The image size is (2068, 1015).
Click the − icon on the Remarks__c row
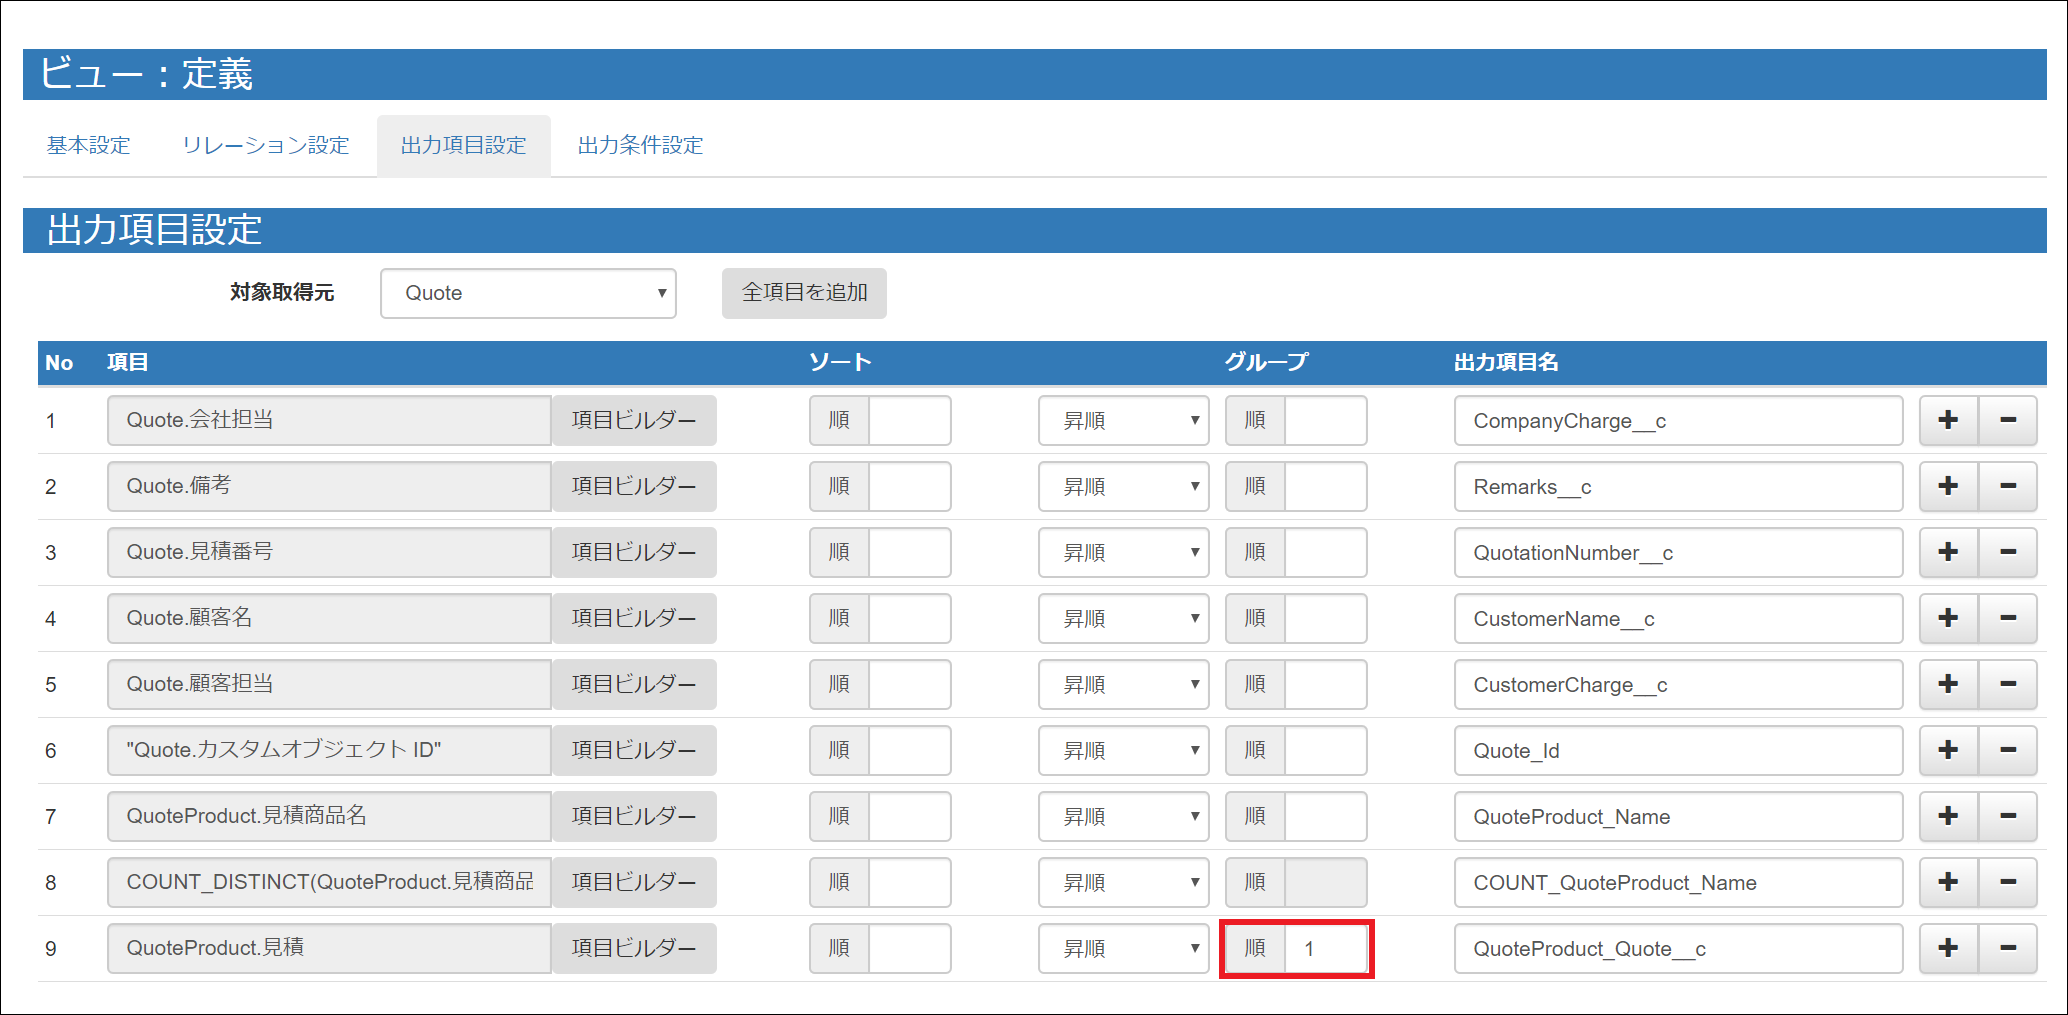tap(2009, 486)
